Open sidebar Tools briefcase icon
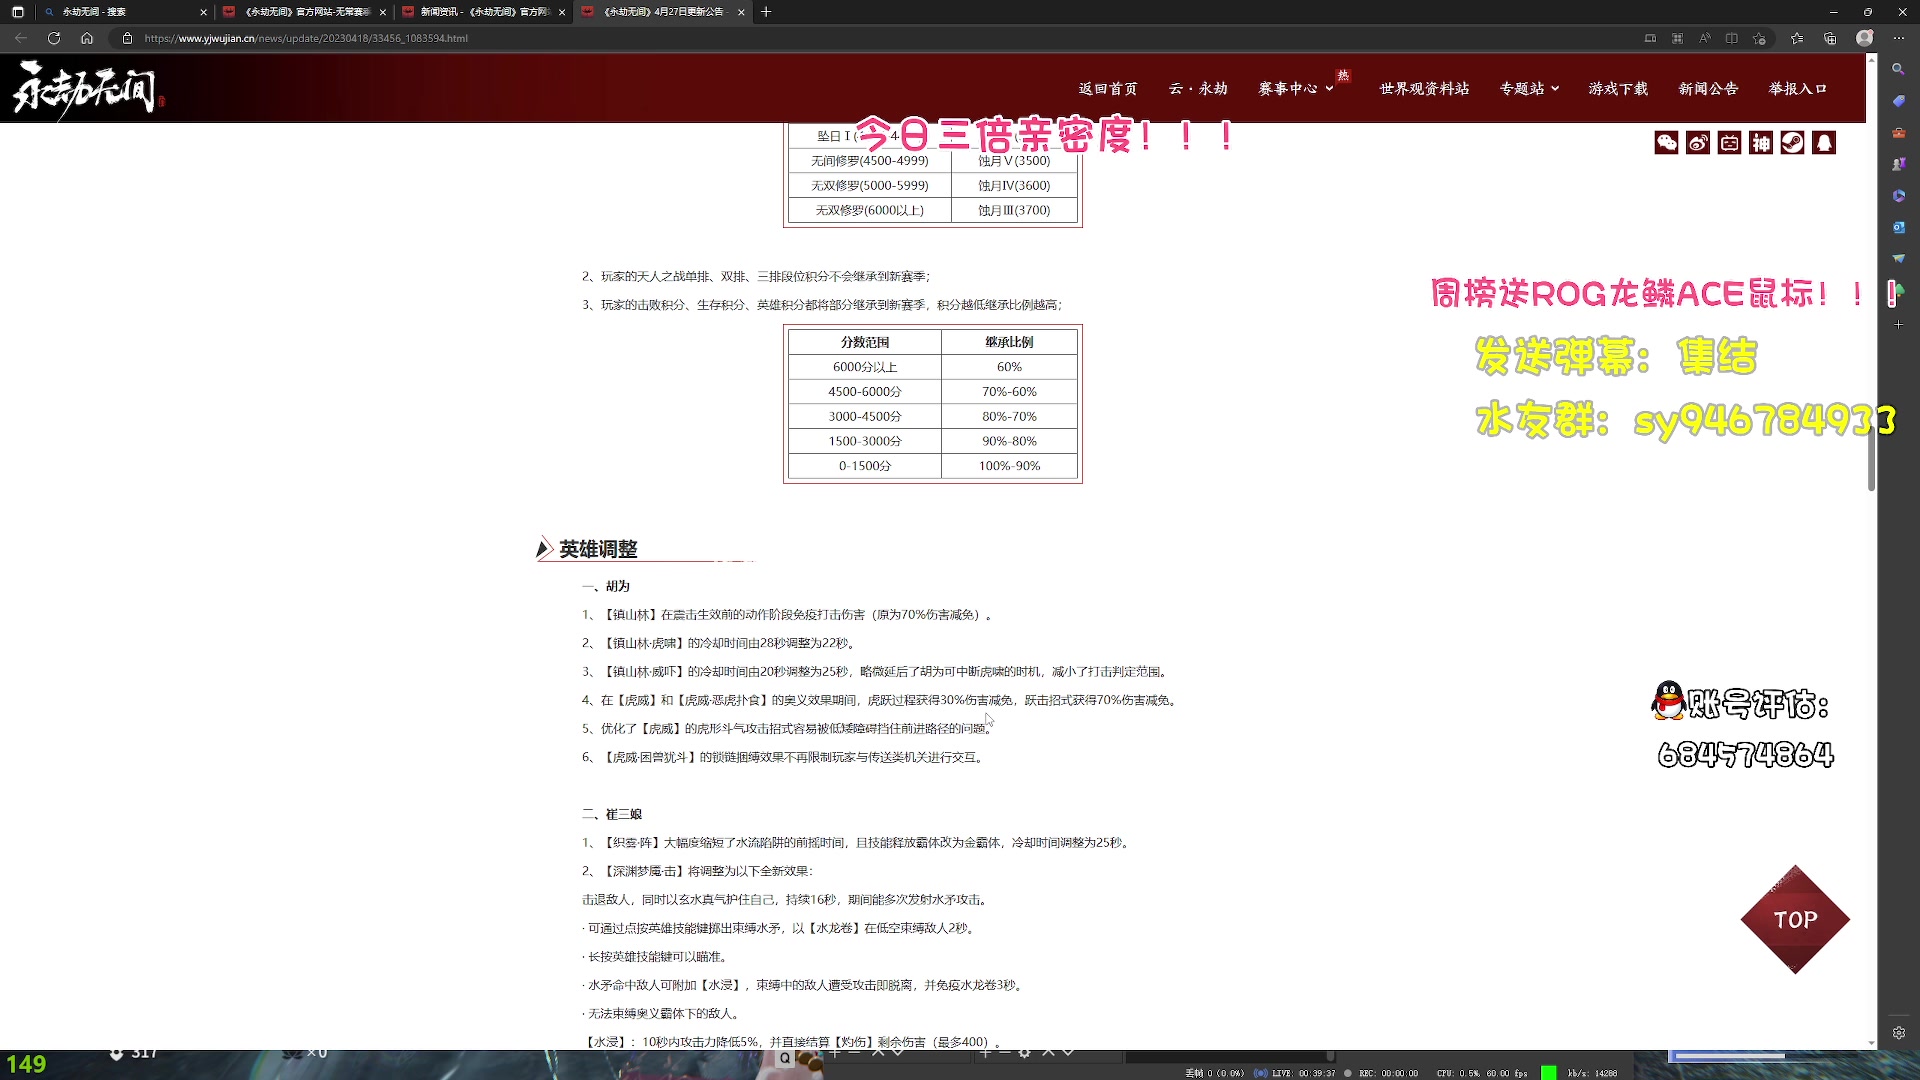The image size is (1920, 1080). point(1898,132)
